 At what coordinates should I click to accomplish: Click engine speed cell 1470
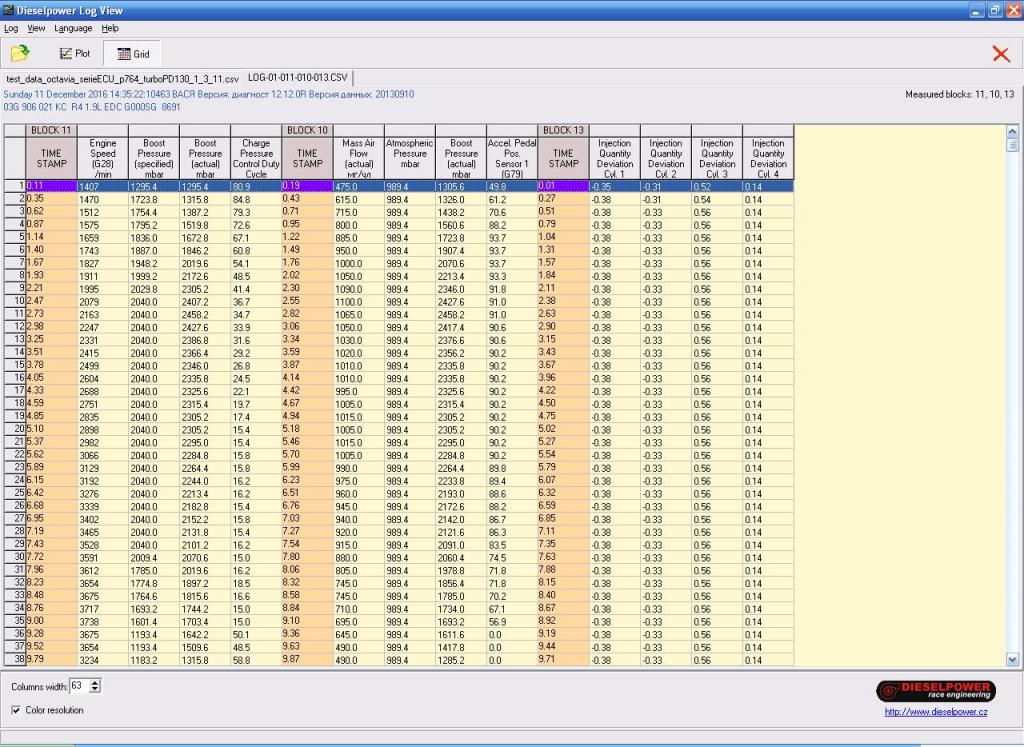103,199
